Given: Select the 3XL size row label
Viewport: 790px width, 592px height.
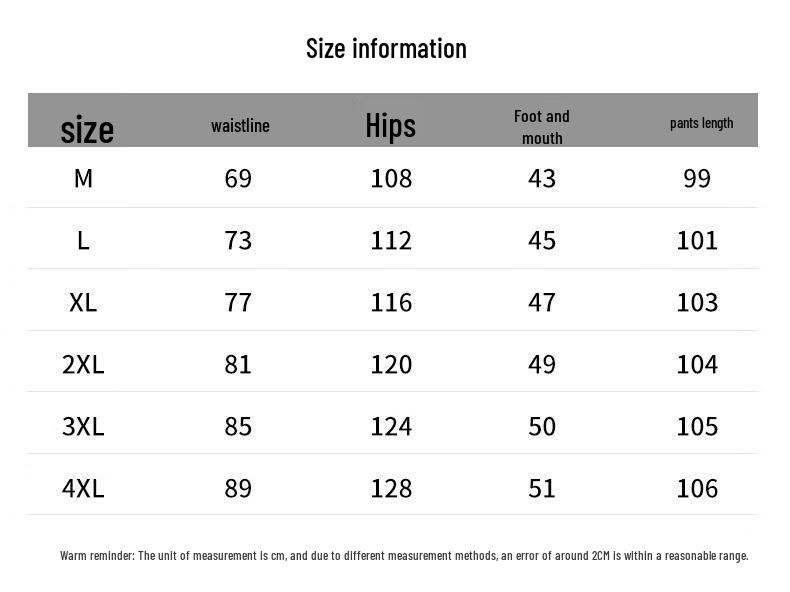Looking at the screenshot, I should coord(84,427).
